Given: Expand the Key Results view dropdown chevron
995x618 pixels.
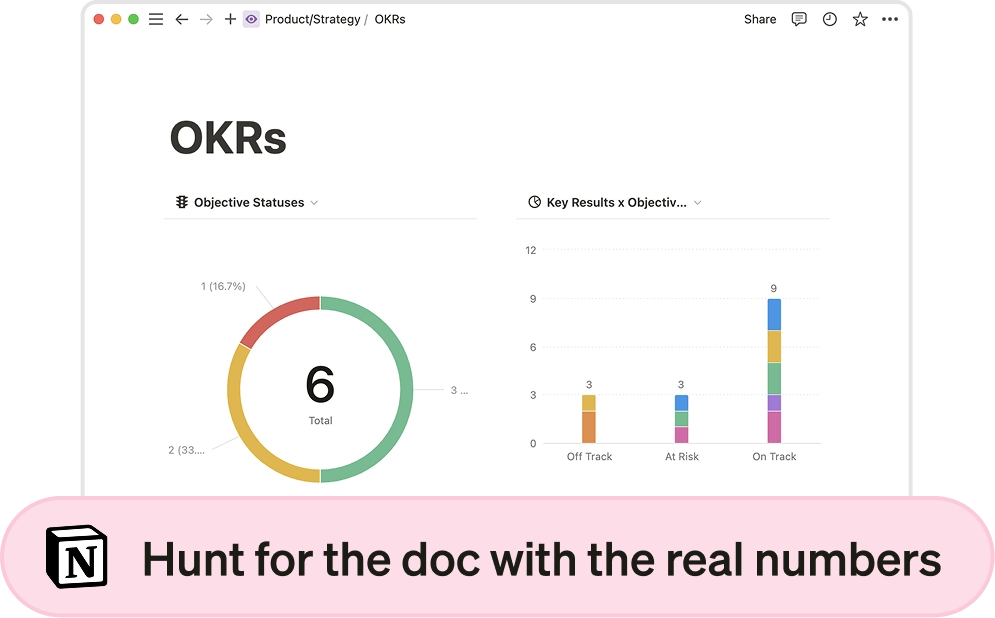Looking at the screenshot, I should tap(697, 203).
